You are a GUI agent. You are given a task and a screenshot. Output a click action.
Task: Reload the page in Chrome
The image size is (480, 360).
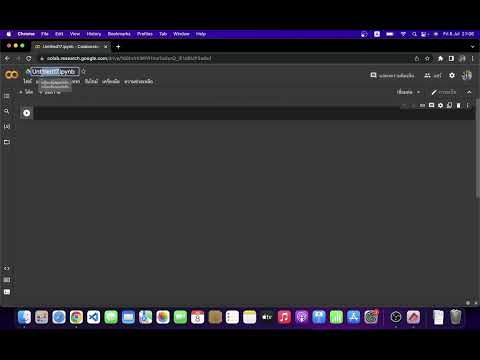[29, 59]
